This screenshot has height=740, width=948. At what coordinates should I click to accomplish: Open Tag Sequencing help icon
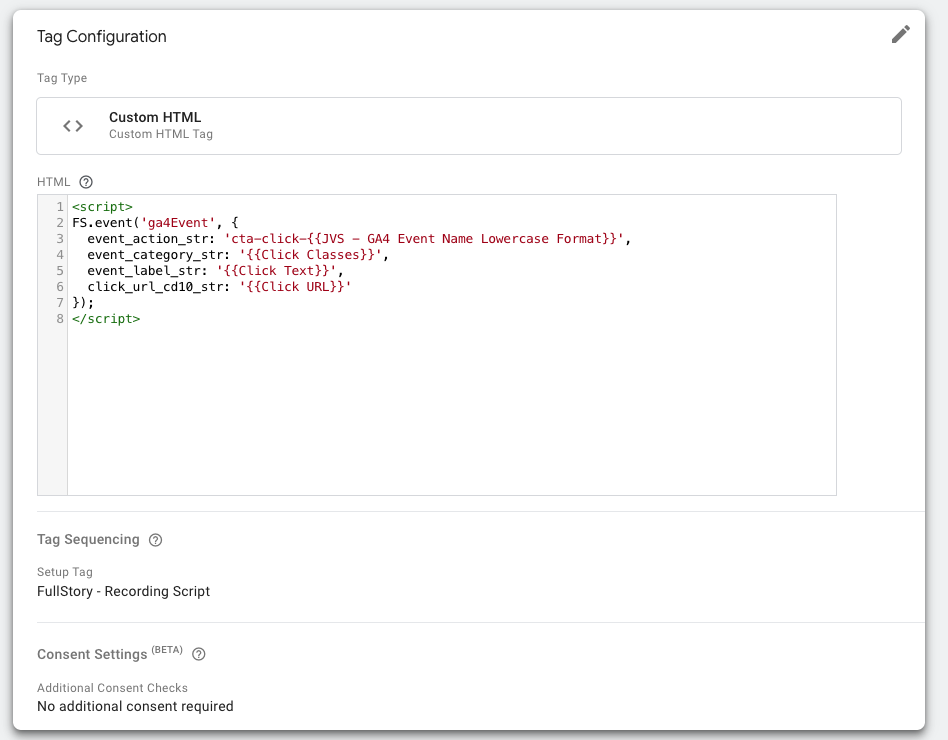155,540
